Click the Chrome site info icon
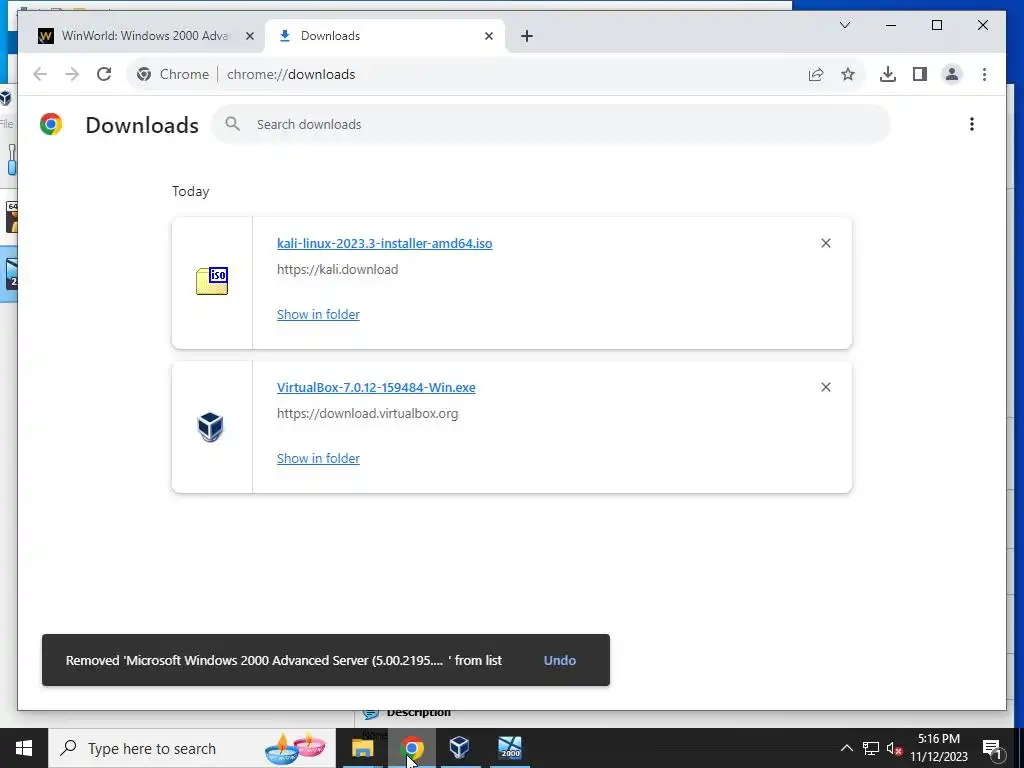Screen dimensions: 1024x768 pos(144,74)
